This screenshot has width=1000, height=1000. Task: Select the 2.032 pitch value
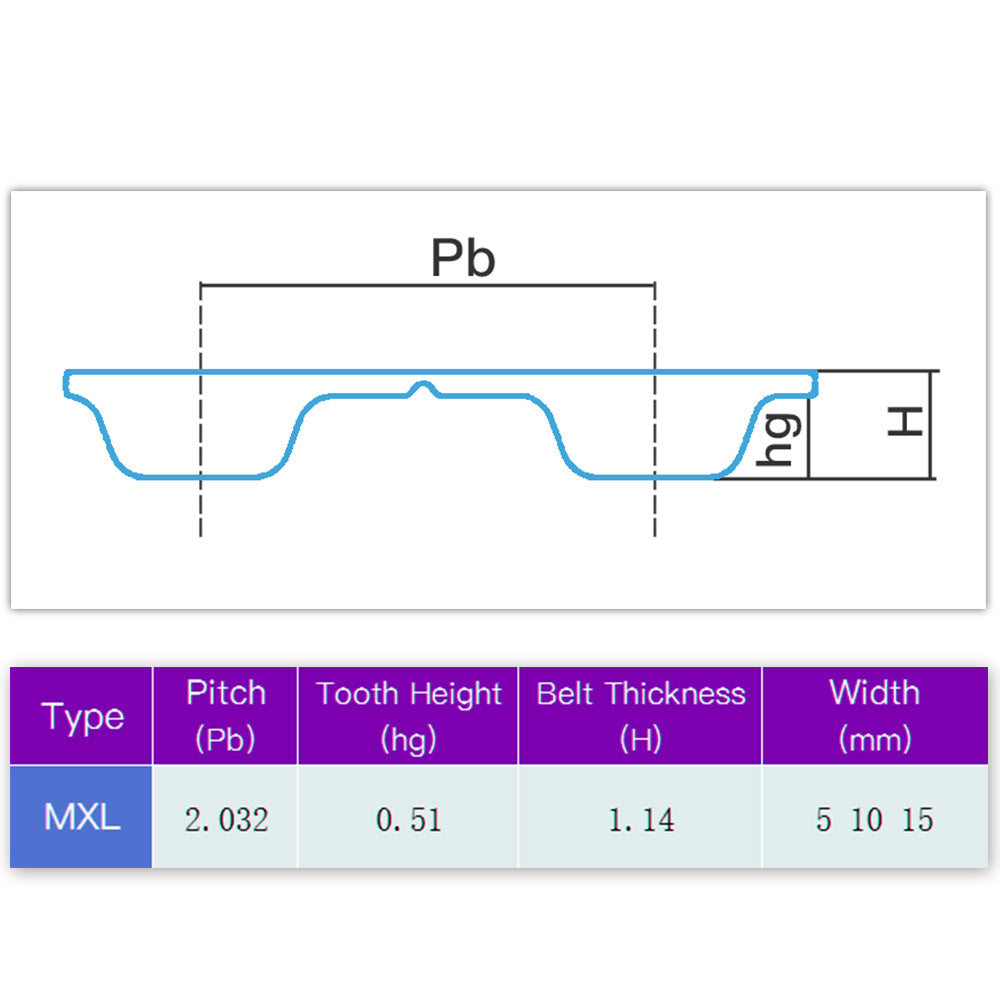[x=227, y=820]
